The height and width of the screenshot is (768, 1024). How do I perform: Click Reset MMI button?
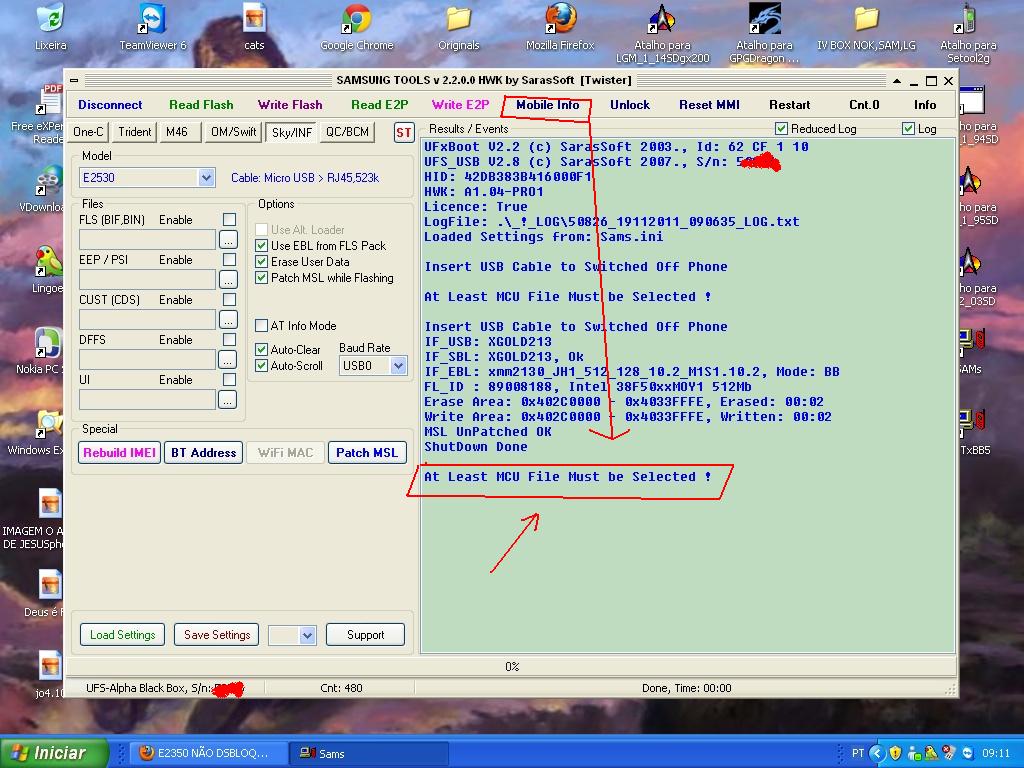pos(709,104)
